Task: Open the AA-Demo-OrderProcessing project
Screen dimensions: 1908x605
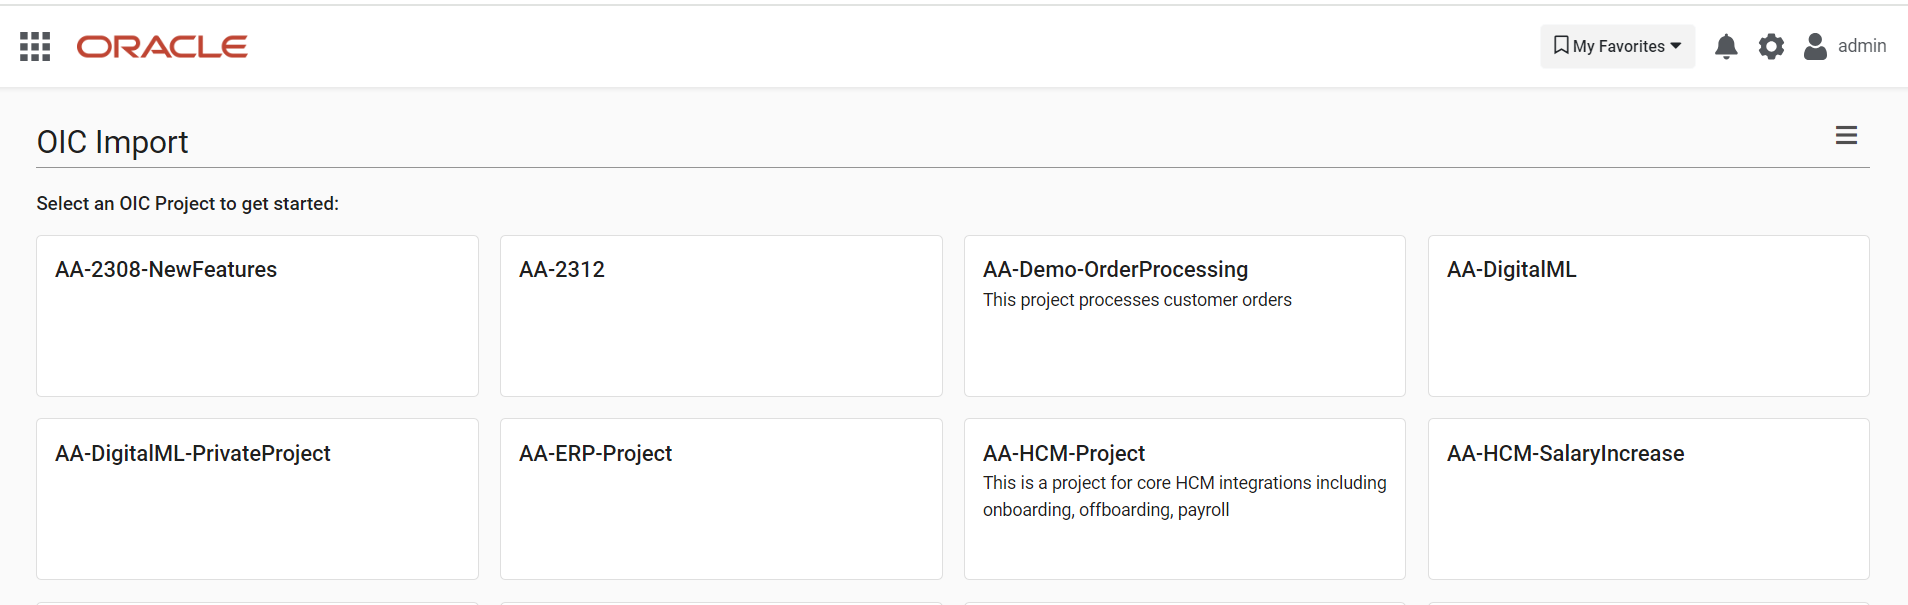Action: coord(1185,316)
